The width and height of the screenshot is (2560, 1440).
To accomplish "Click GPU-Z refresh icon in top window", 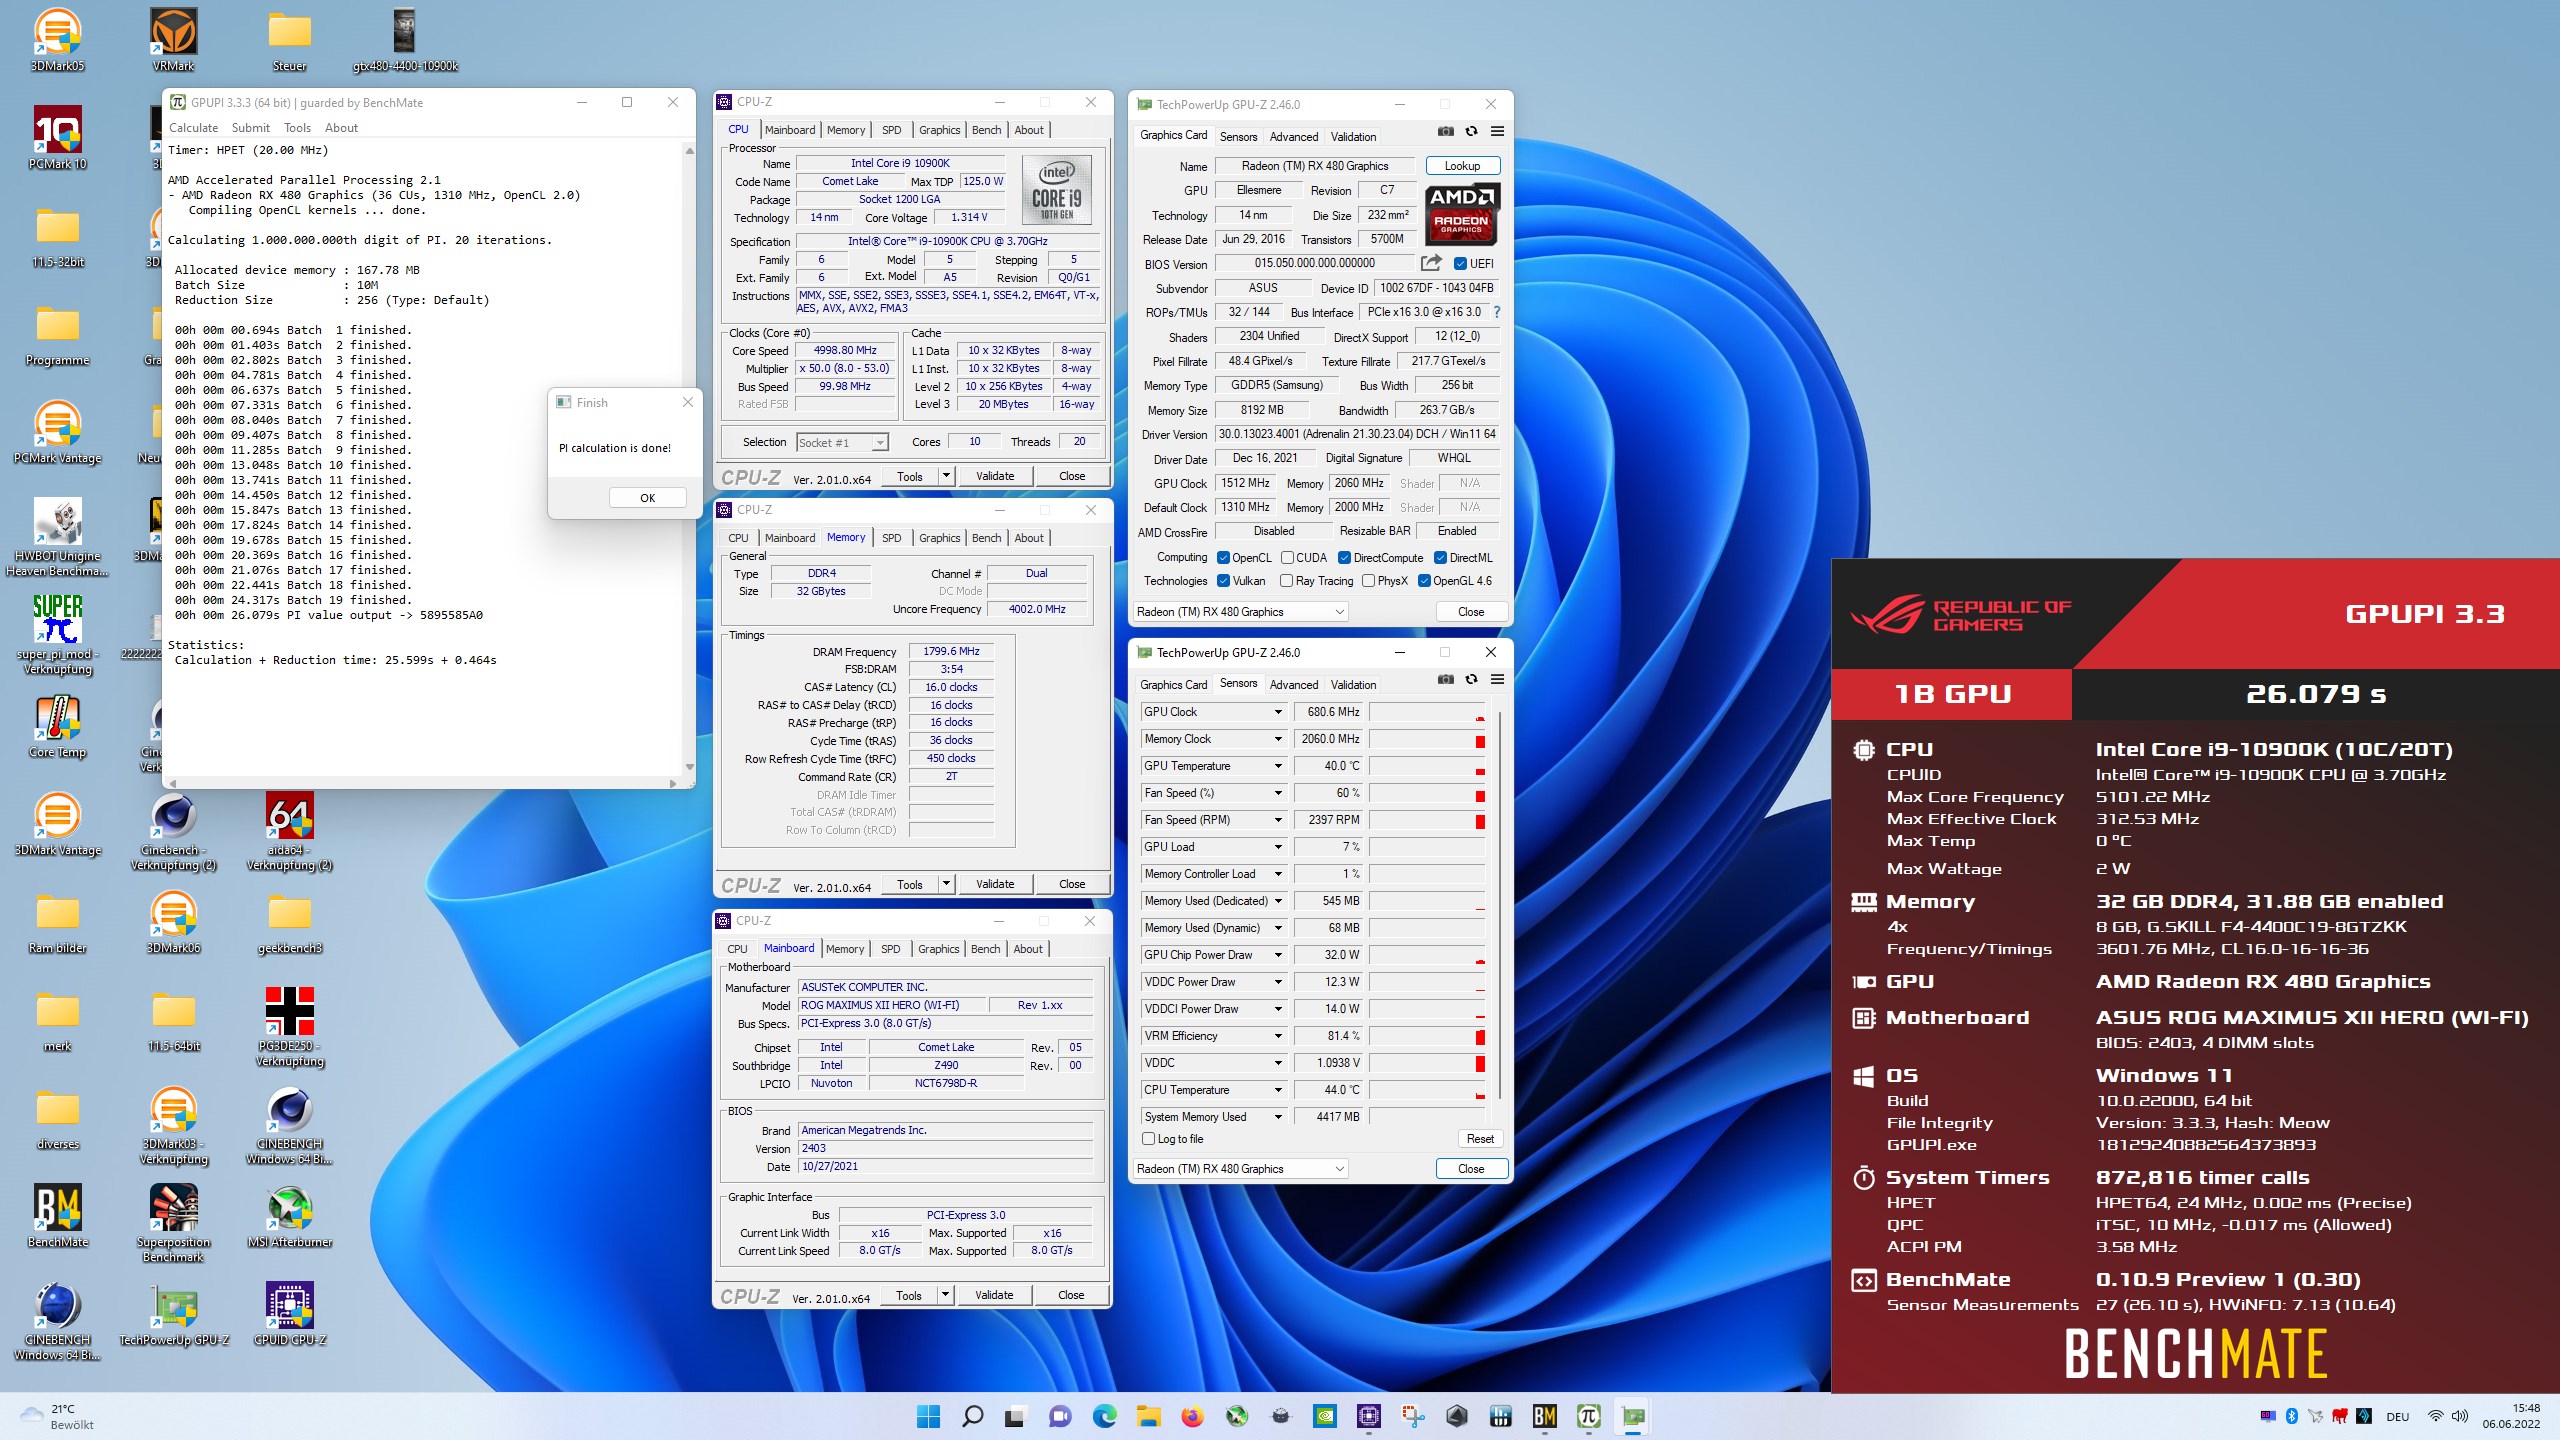I will (x=1471, y=131).
